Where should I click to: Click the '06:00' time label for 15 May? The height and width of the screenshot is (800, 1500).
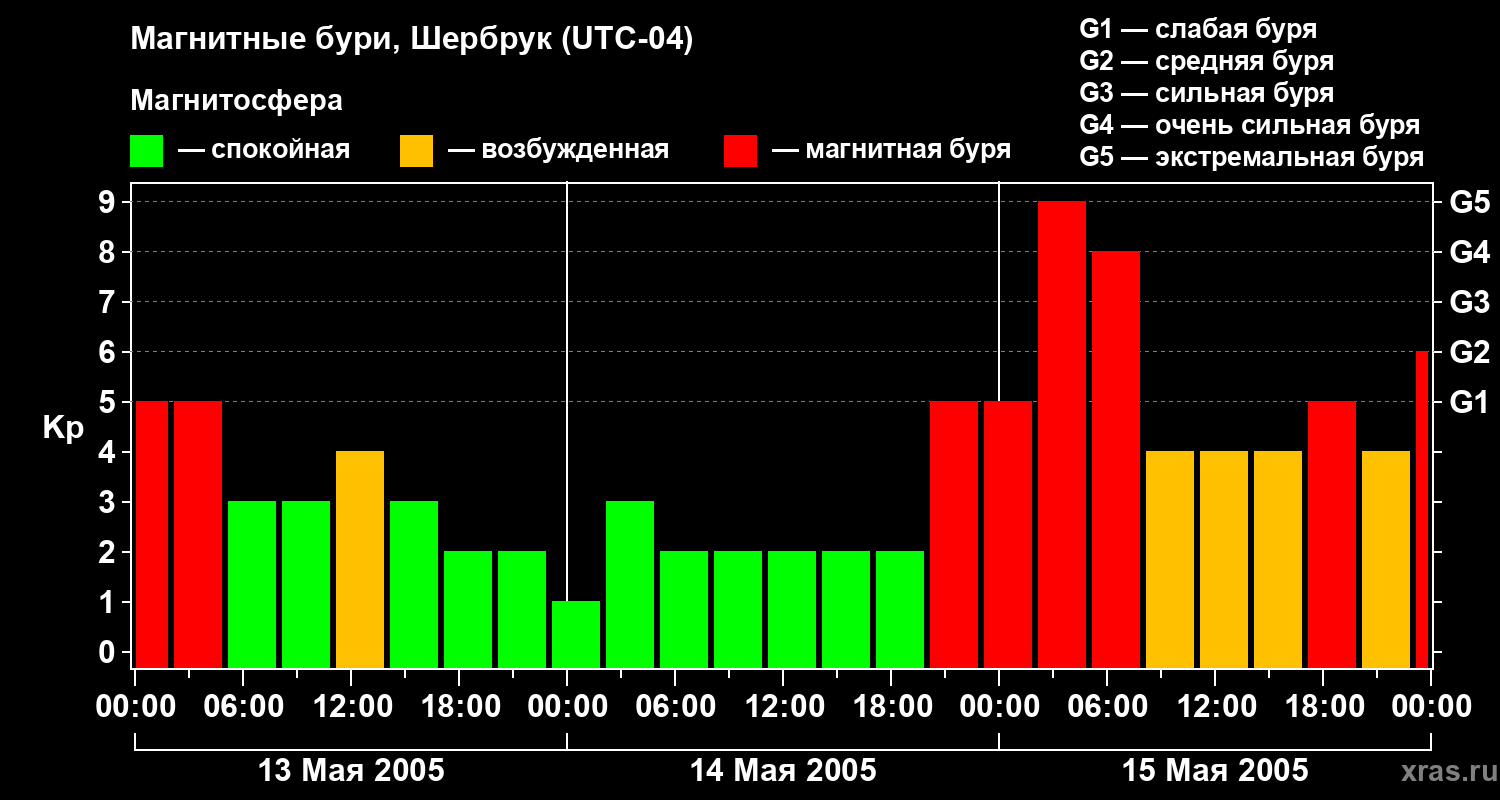pyautogui.click(x=1107, y=707)
